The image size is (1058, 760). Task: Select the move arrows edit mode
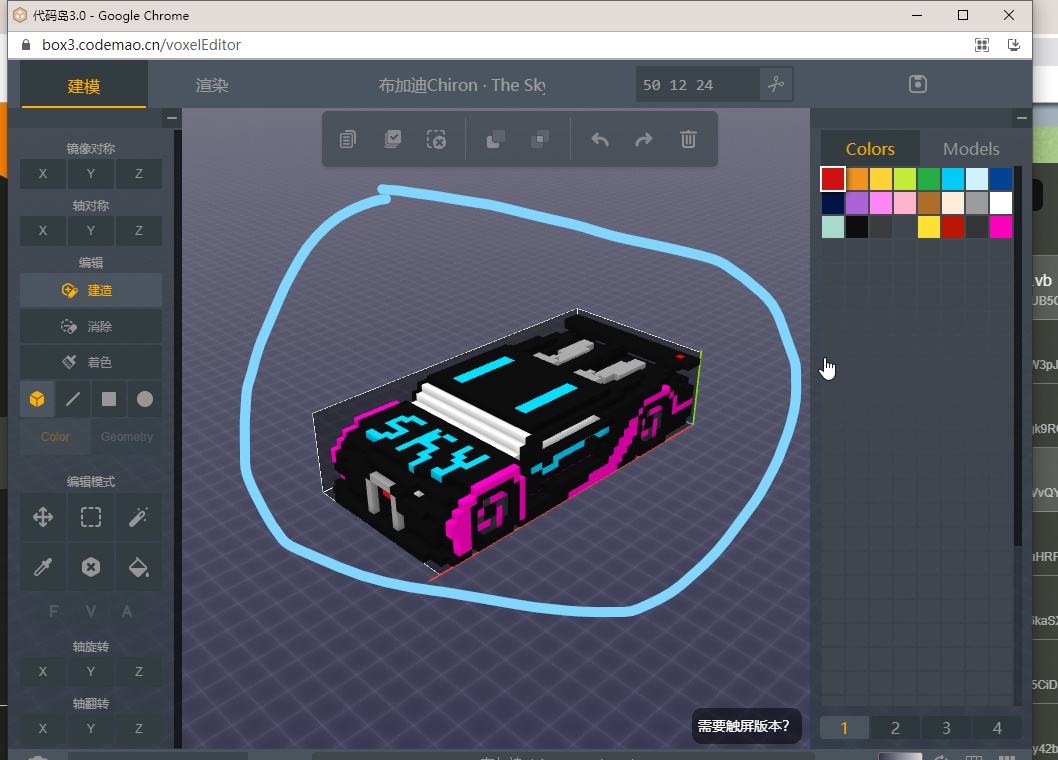coord(43,518)
